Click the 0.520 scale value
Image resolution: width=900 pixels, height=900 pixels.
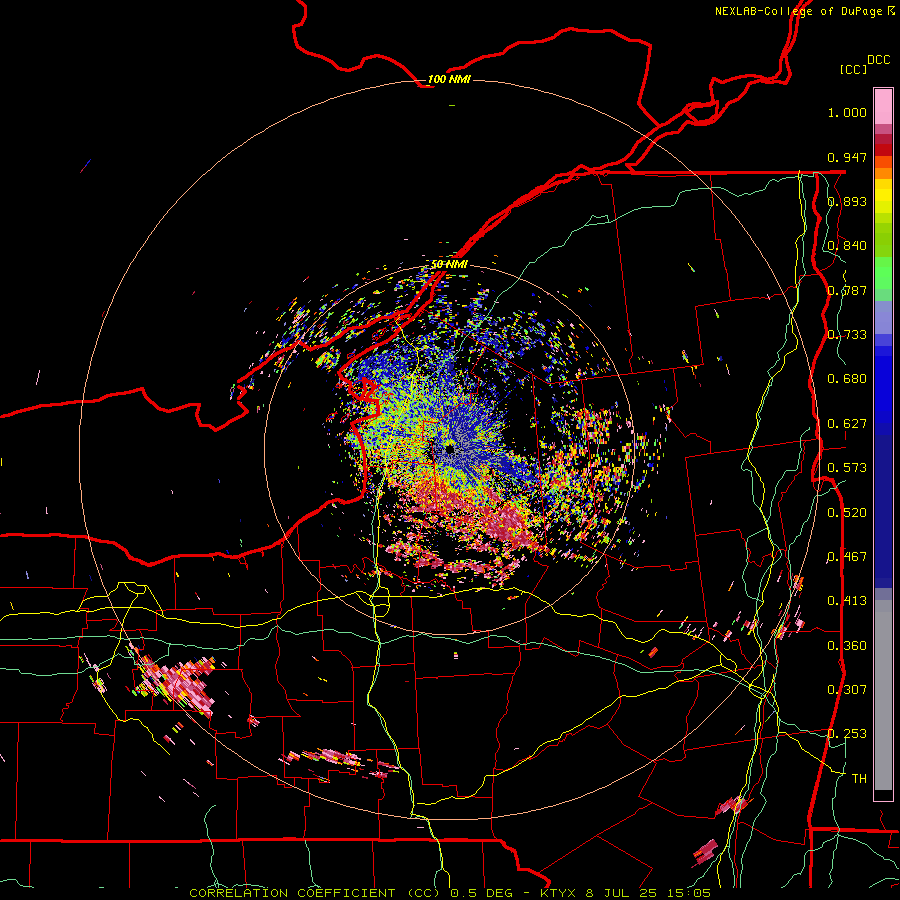(847, 513)
